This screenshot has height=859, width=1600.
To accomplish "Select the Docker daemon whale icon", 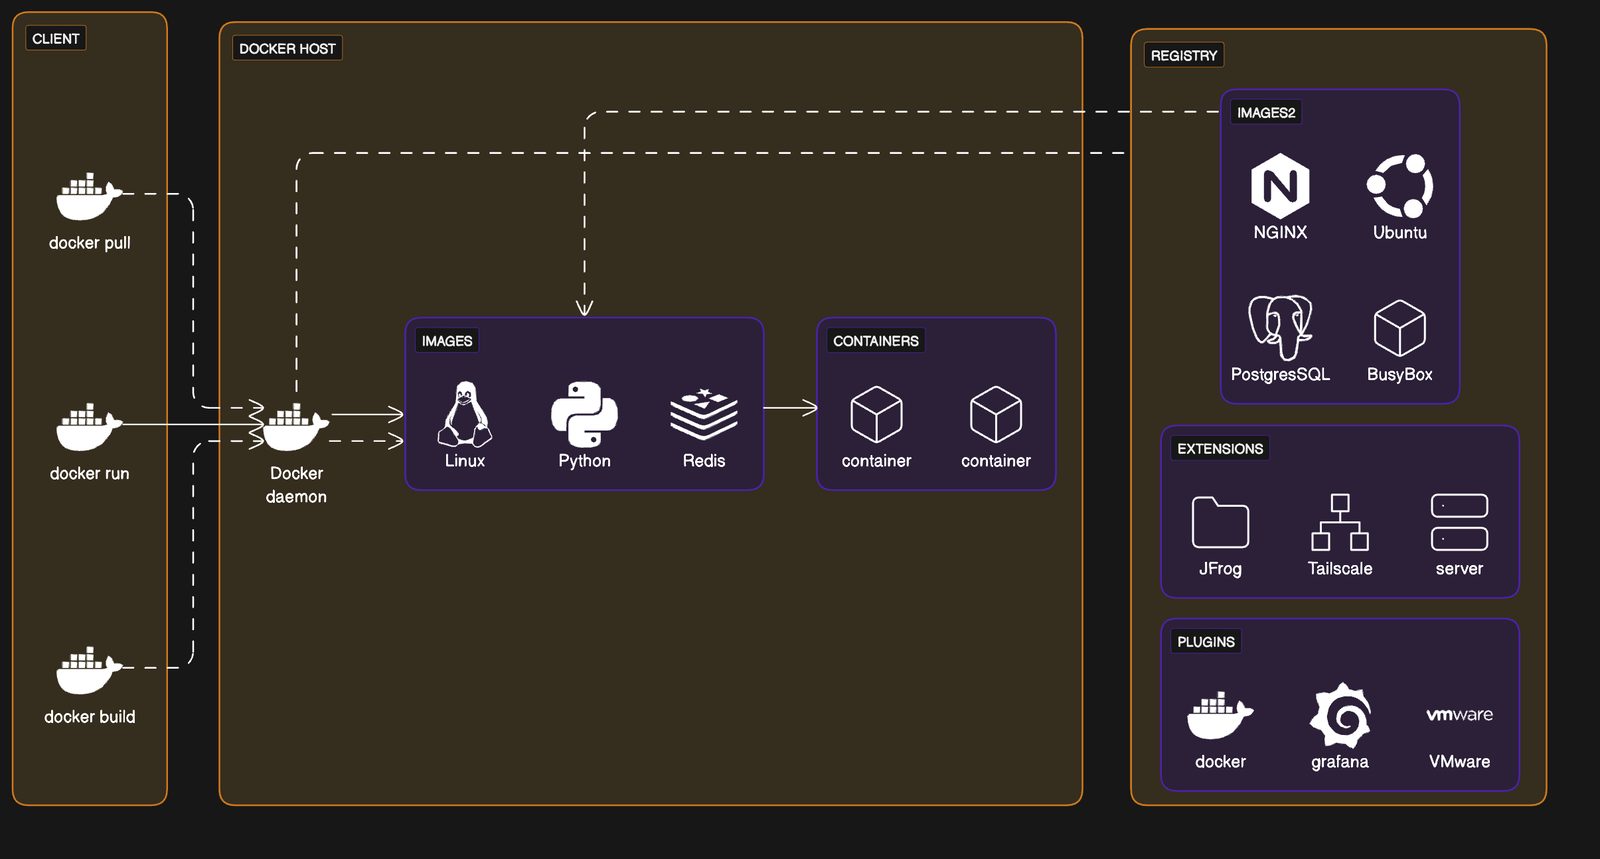I will click(296, 427).
